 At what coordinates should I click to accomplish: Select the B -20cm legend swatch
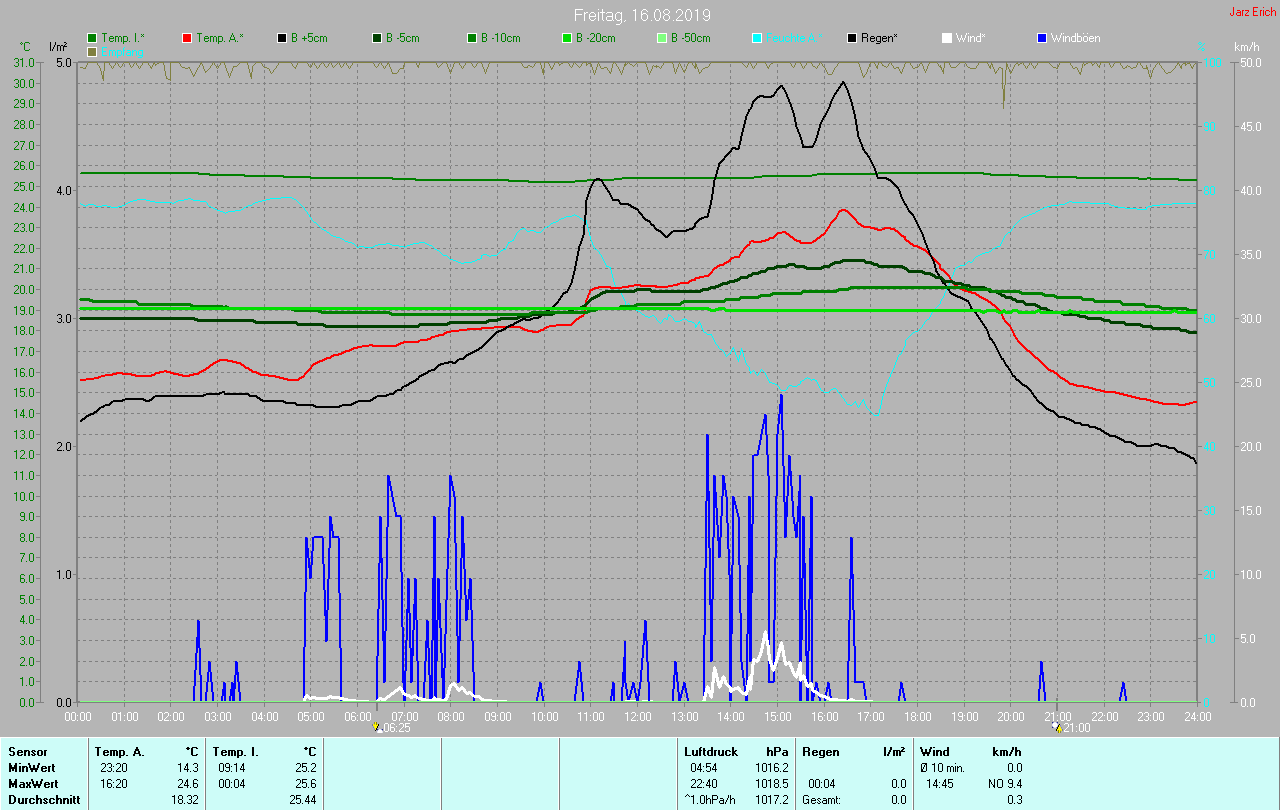click(x=567, y=38)
